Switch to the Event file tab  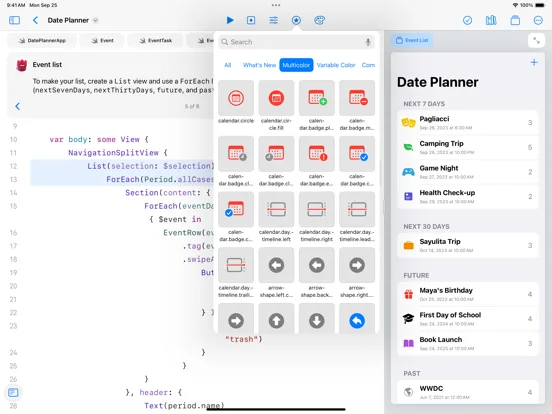point(102,40)
